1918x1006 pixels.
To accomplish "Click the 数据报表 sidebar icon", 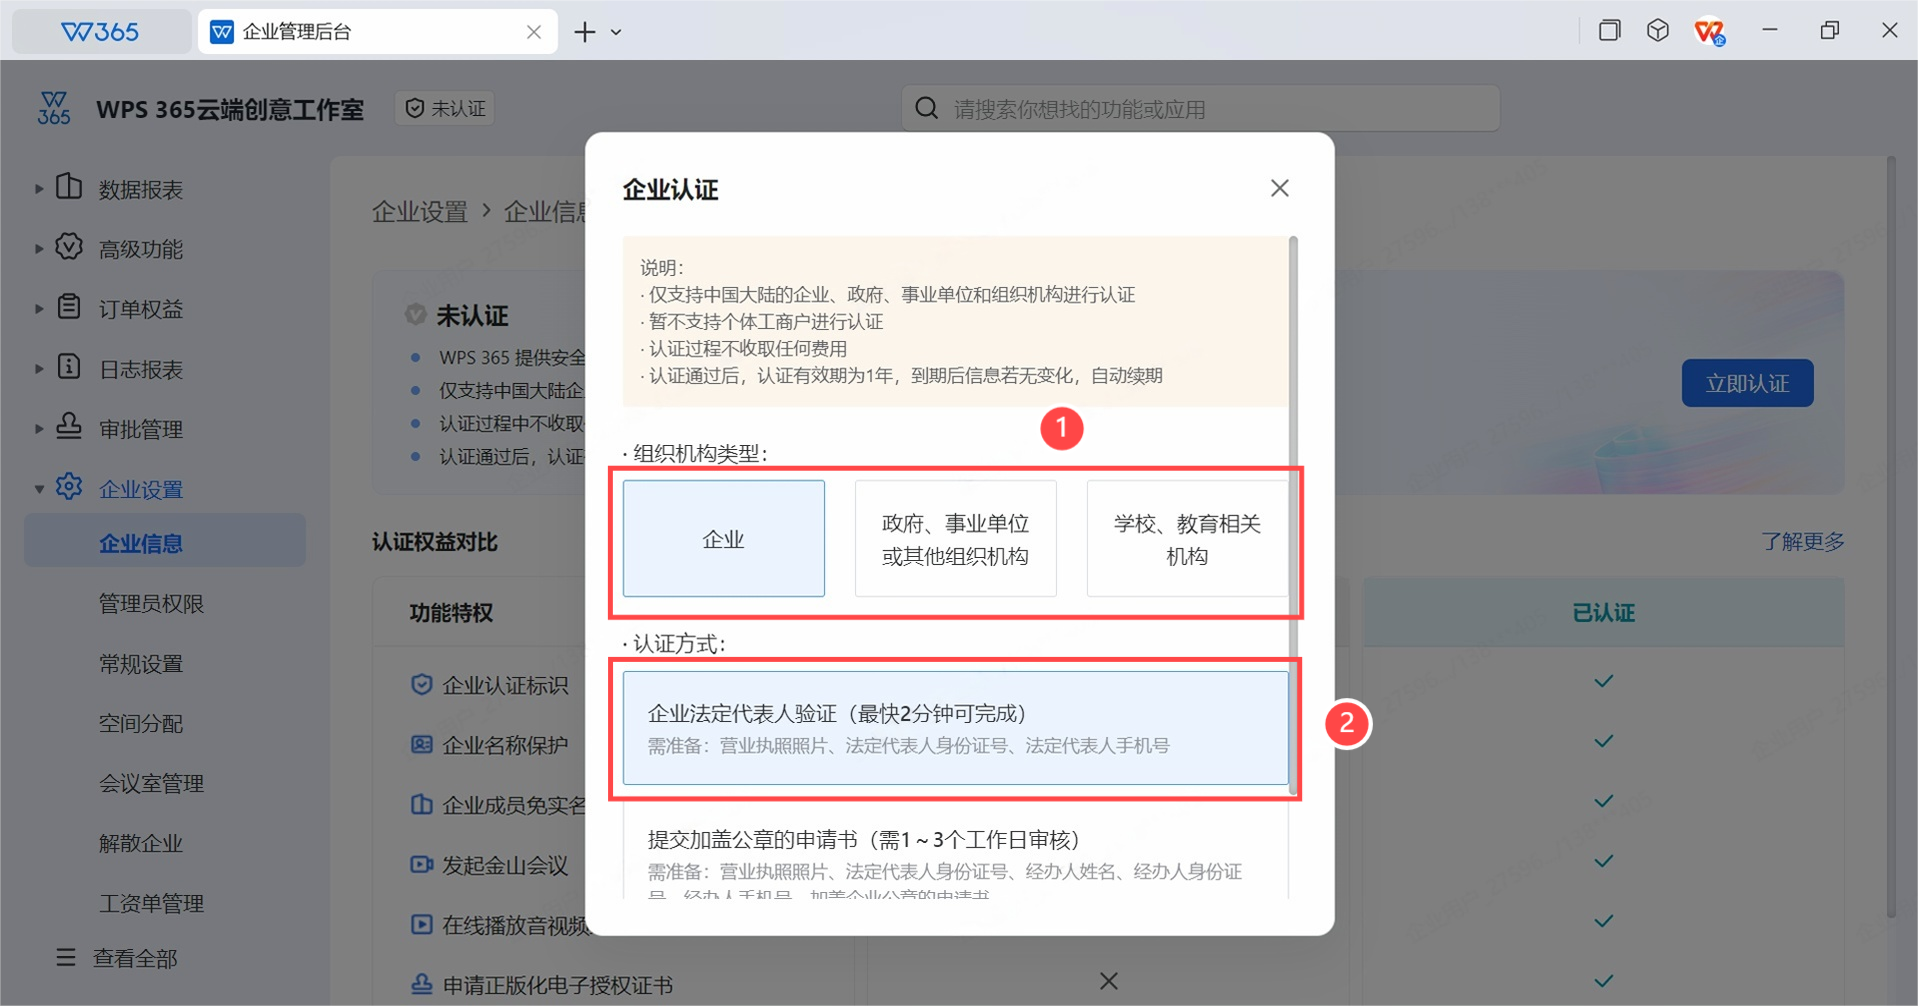I will click(x=69, y=186).
